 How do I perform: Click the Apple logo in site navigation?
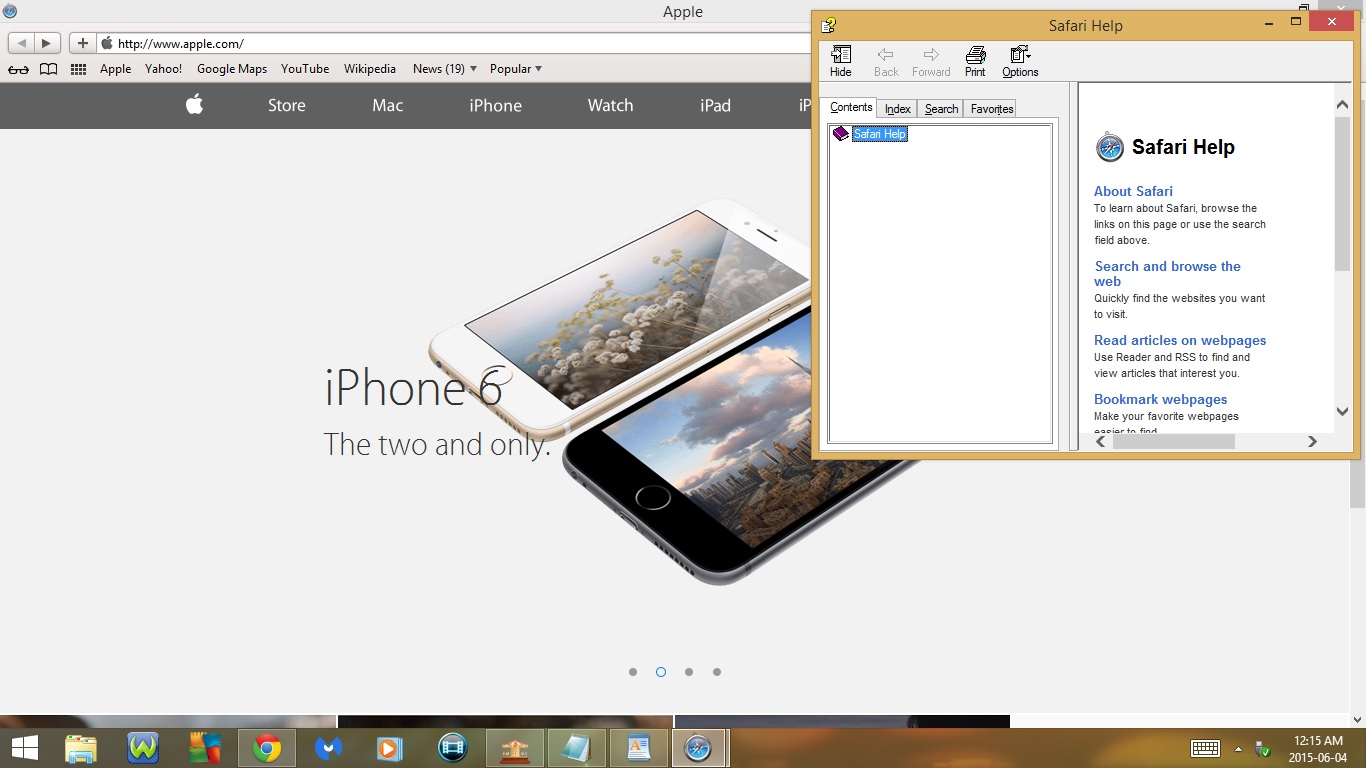[194, 104]
